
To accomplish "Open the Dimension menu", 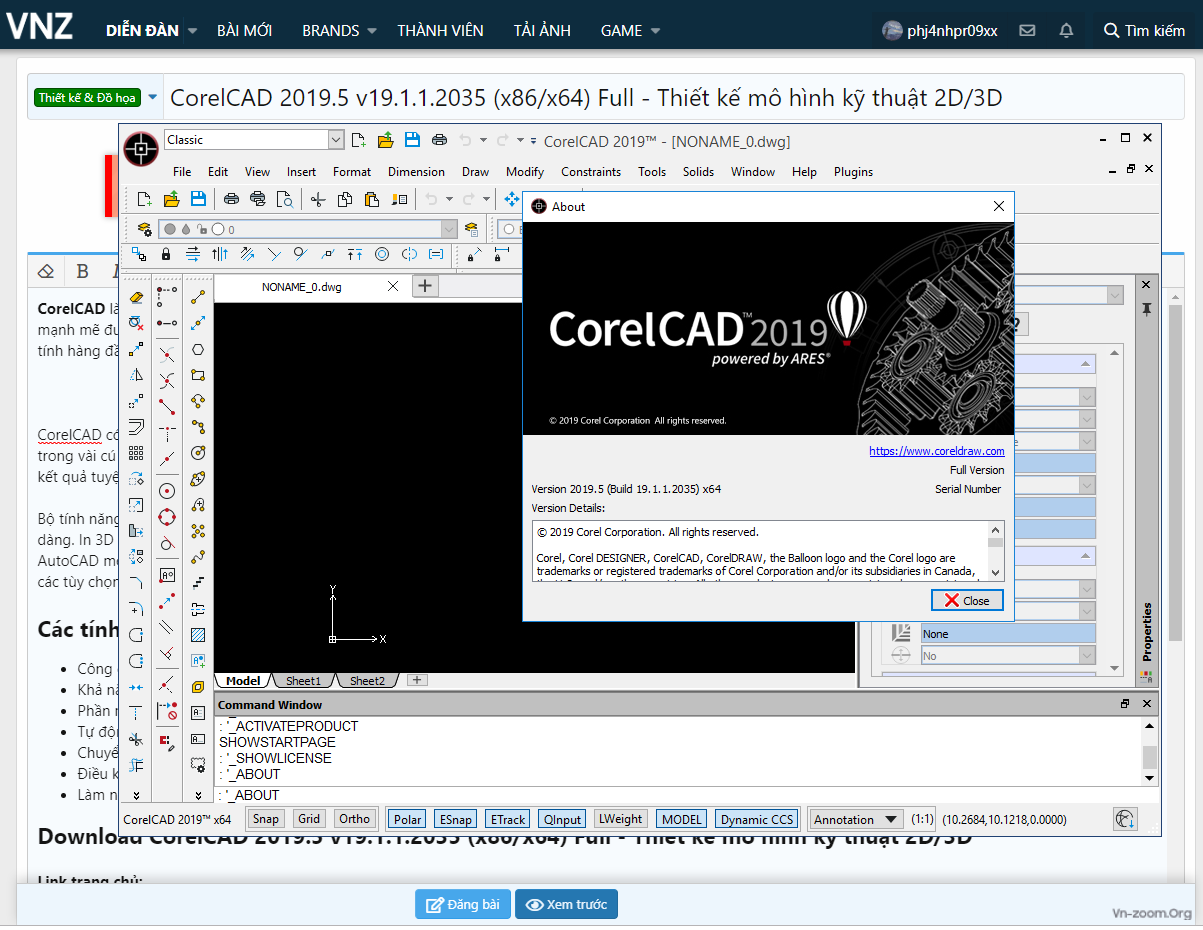I will [x=416, y=172].
